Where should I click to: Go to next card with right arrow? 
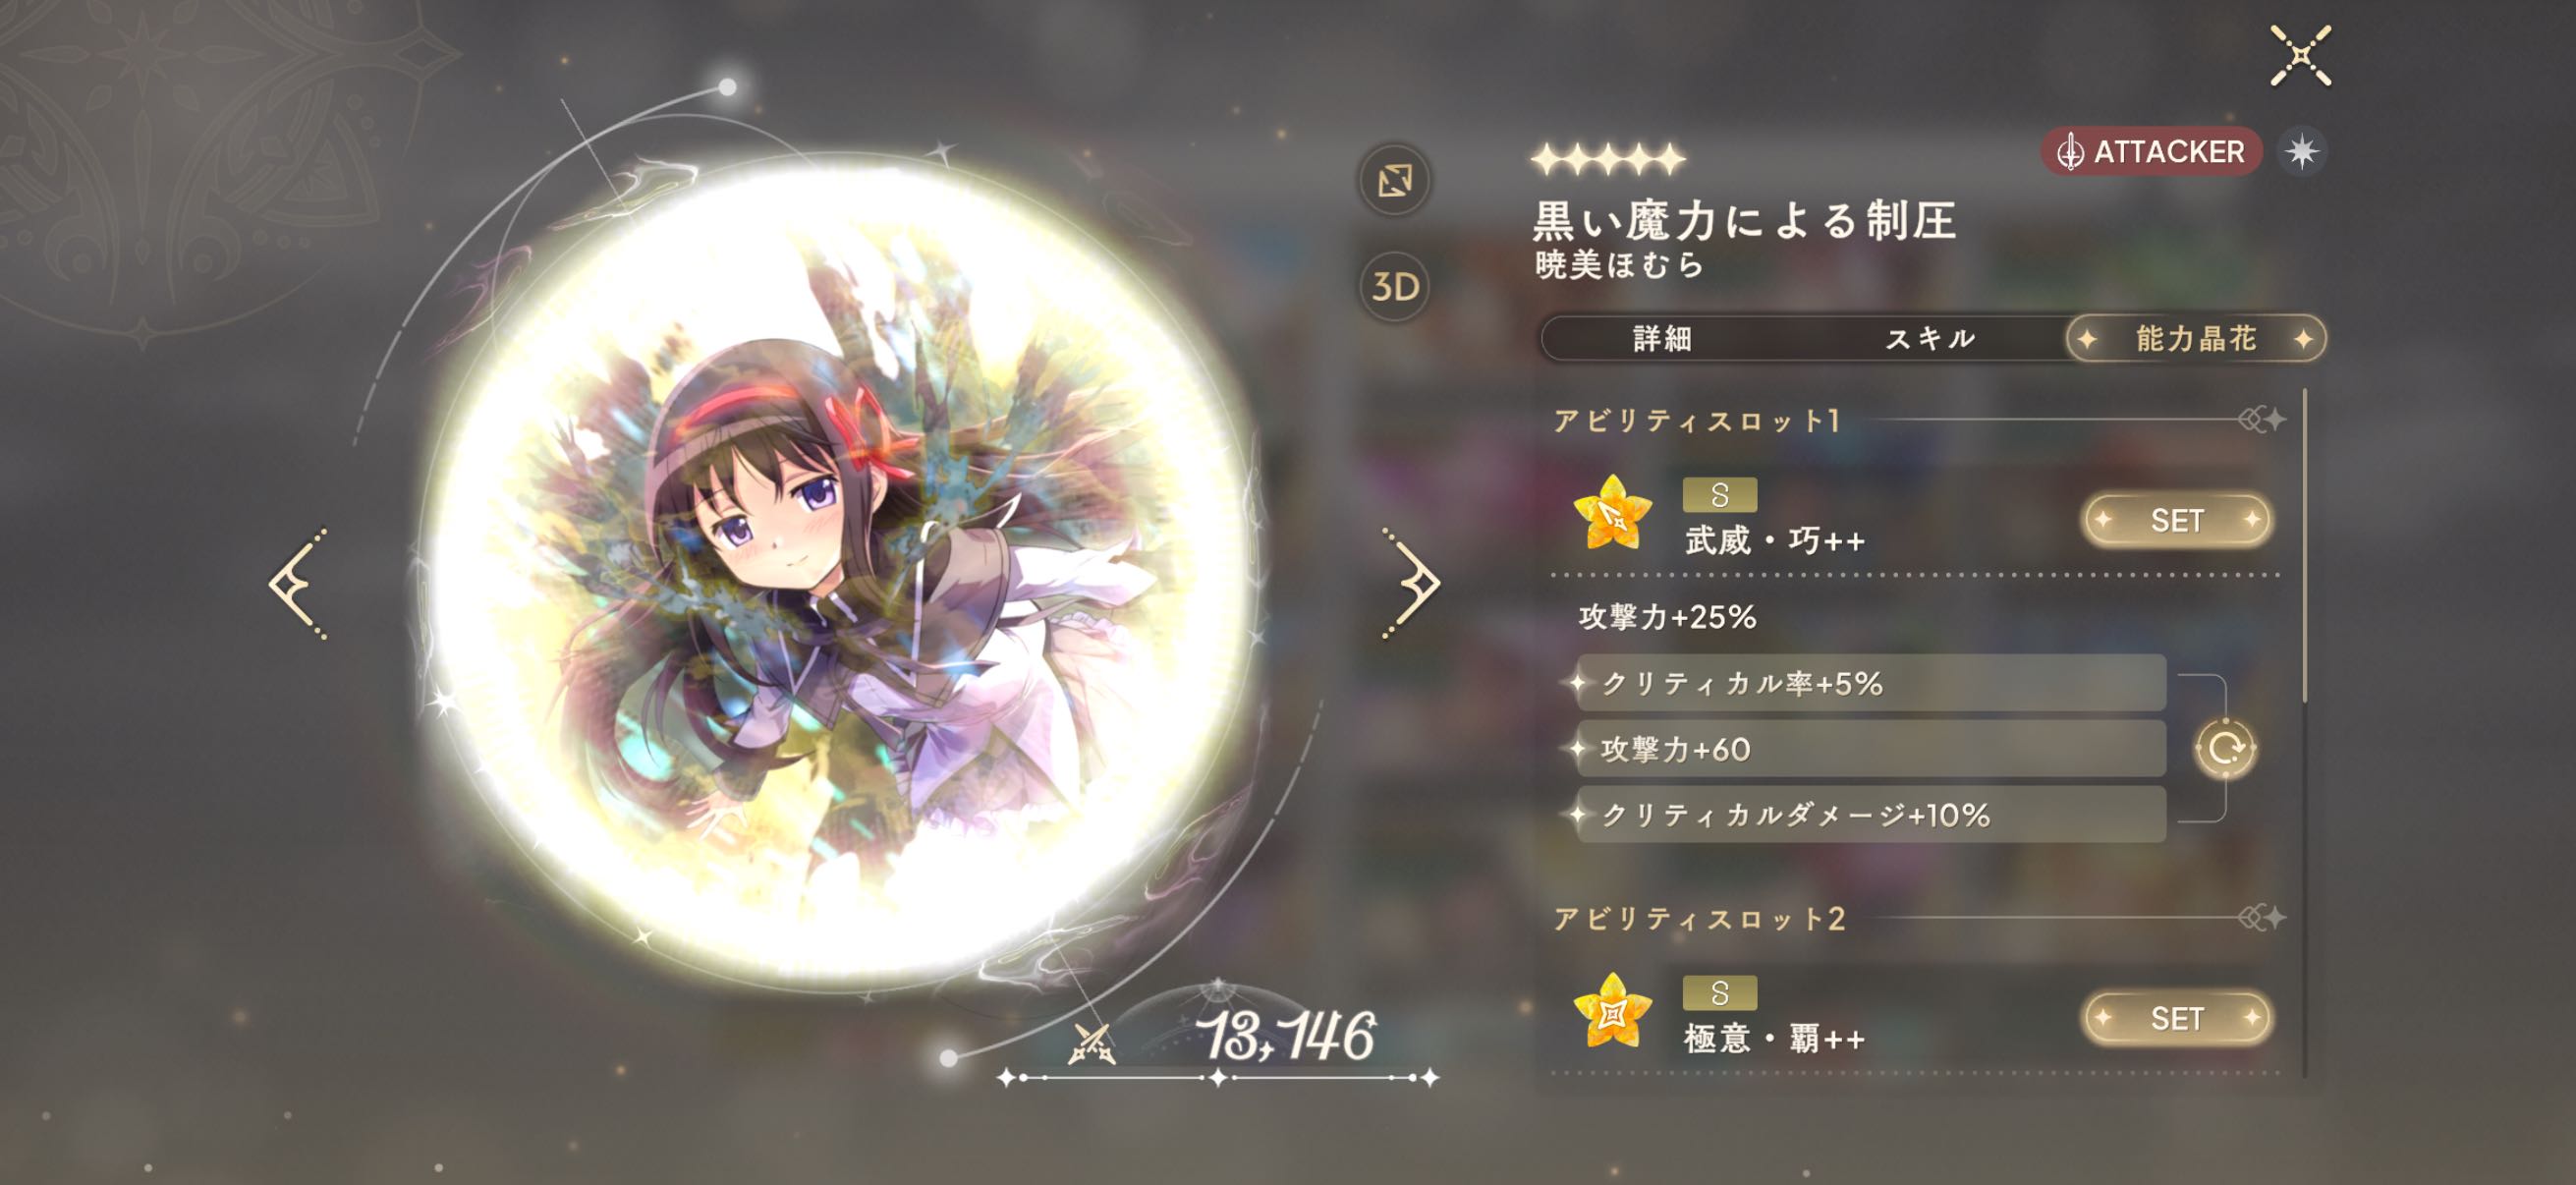(x=1411, y=583)
